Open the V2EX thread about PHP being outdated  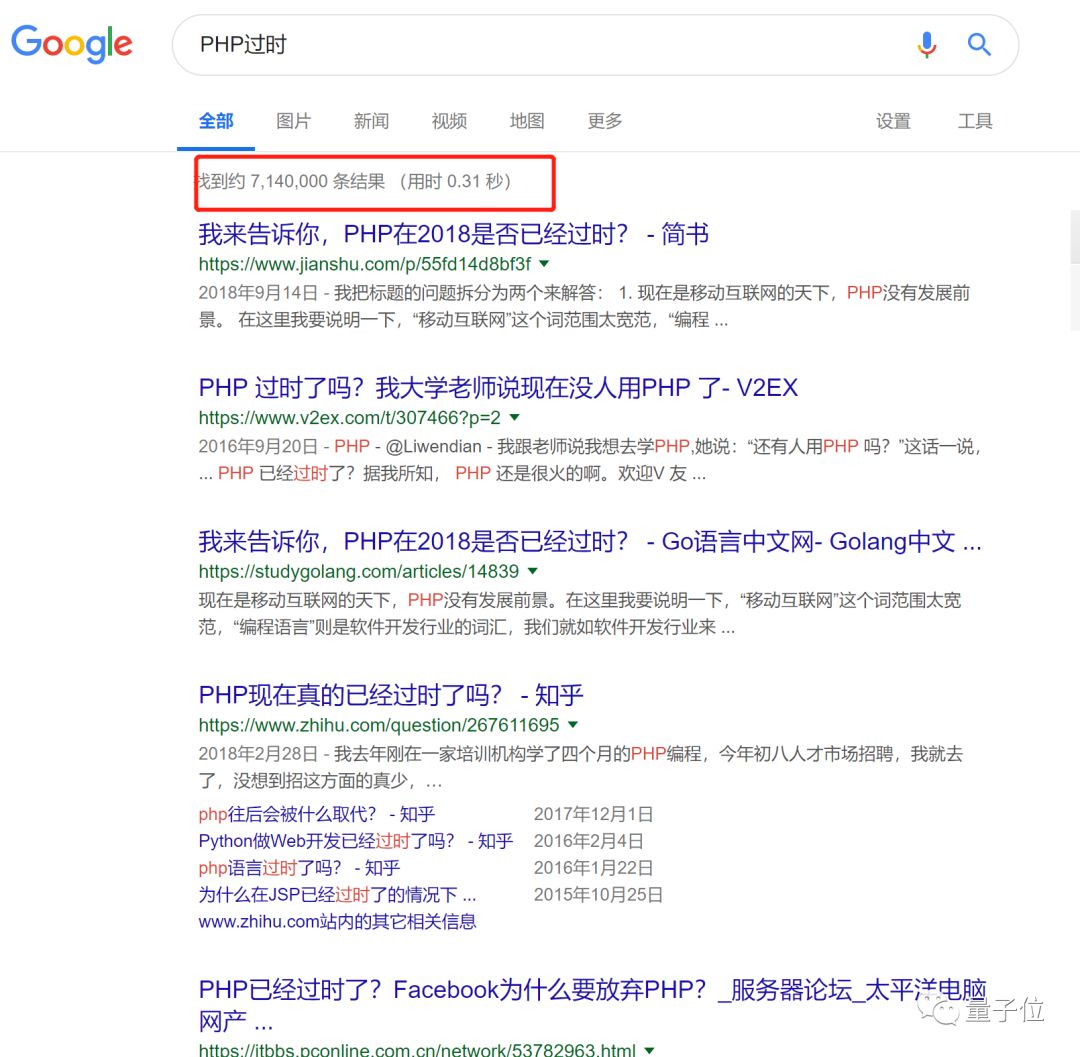[x=497, y=388]
